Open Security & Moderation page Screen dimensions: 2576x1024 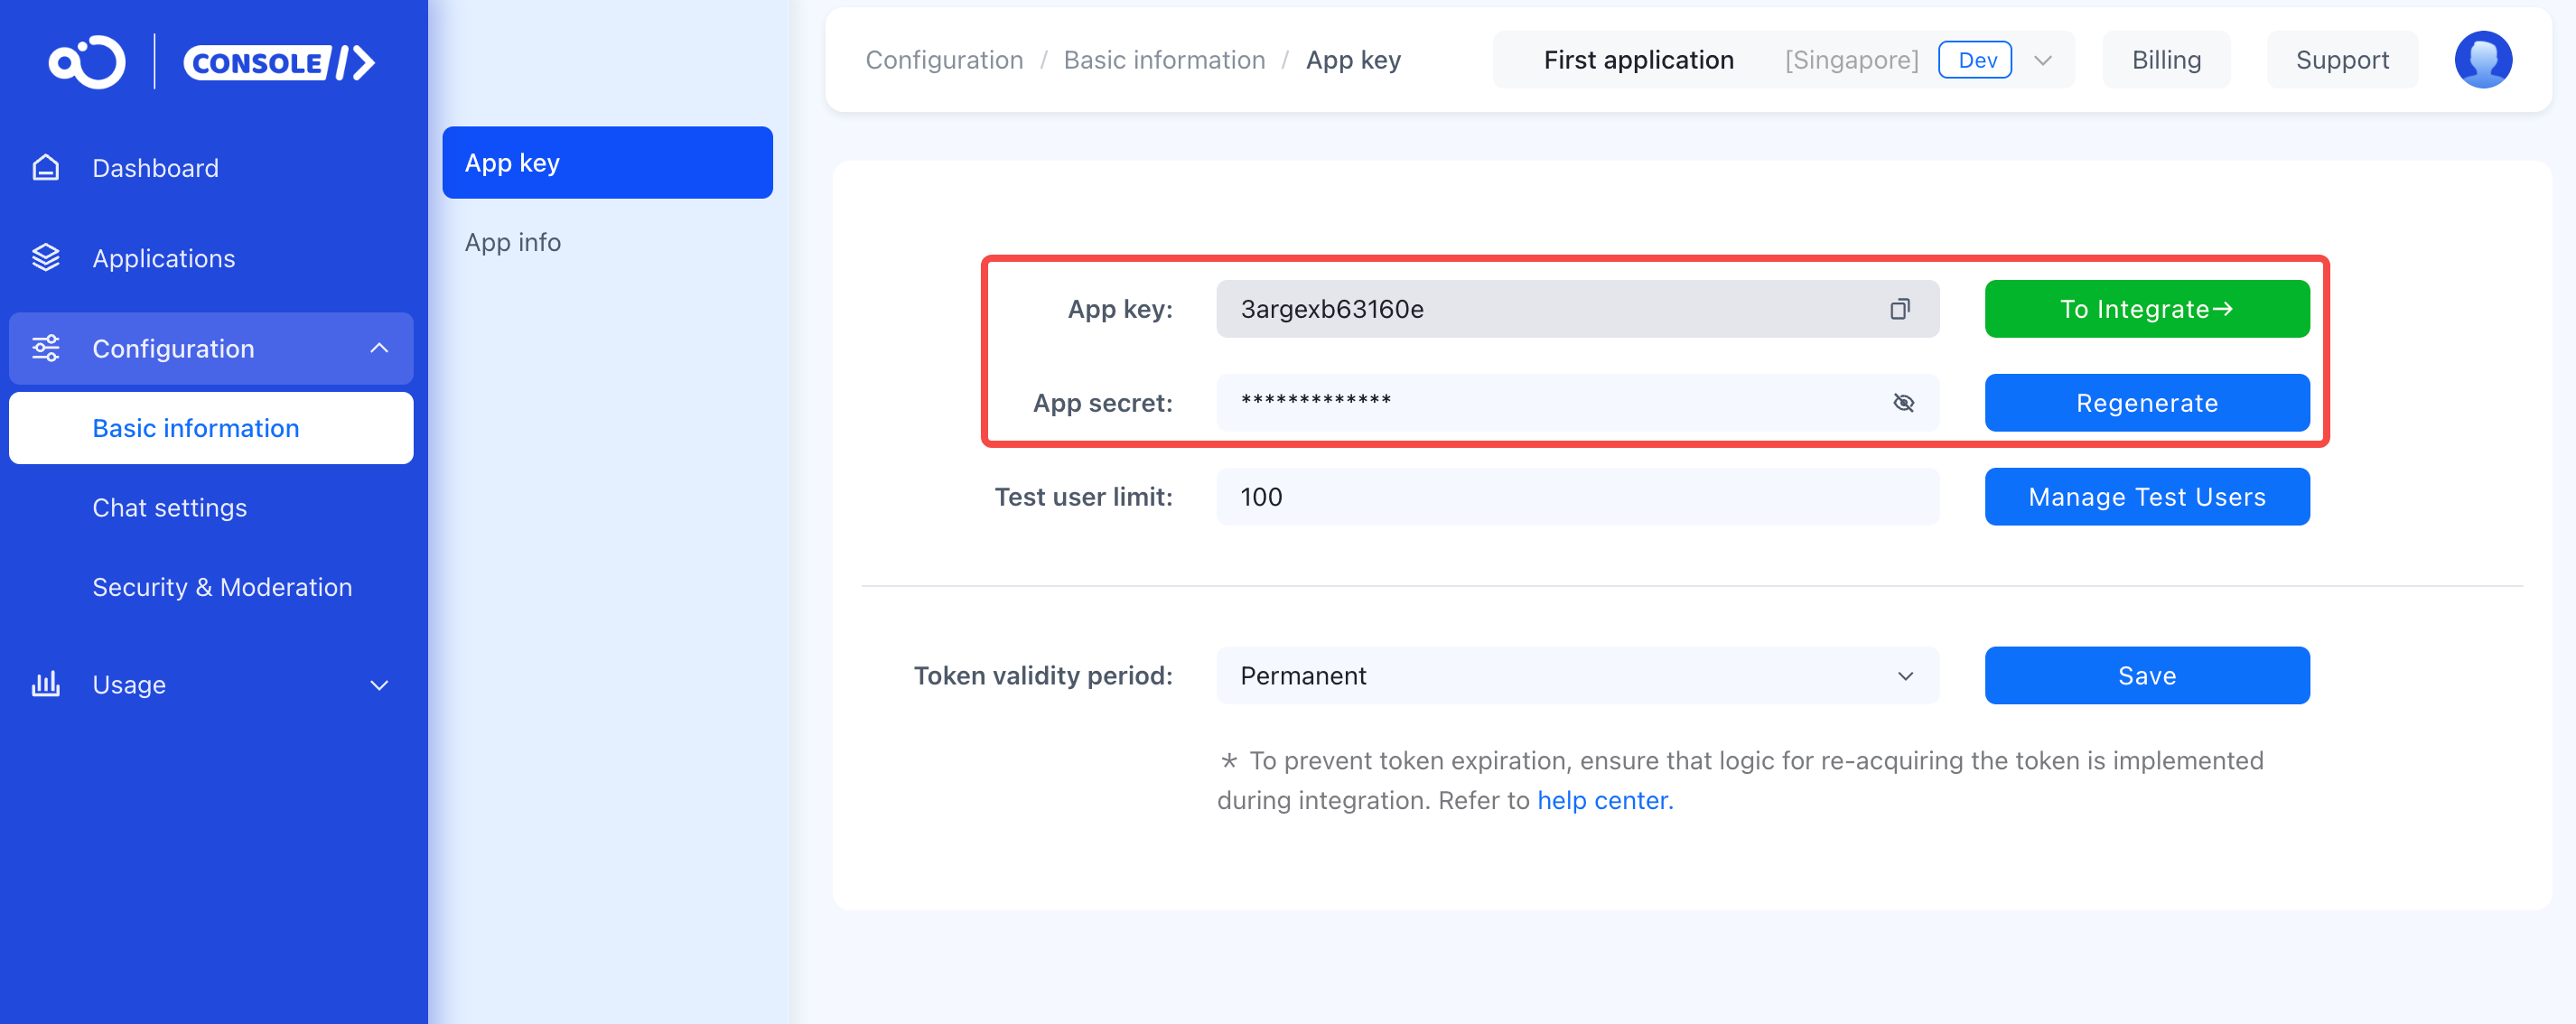222,587
